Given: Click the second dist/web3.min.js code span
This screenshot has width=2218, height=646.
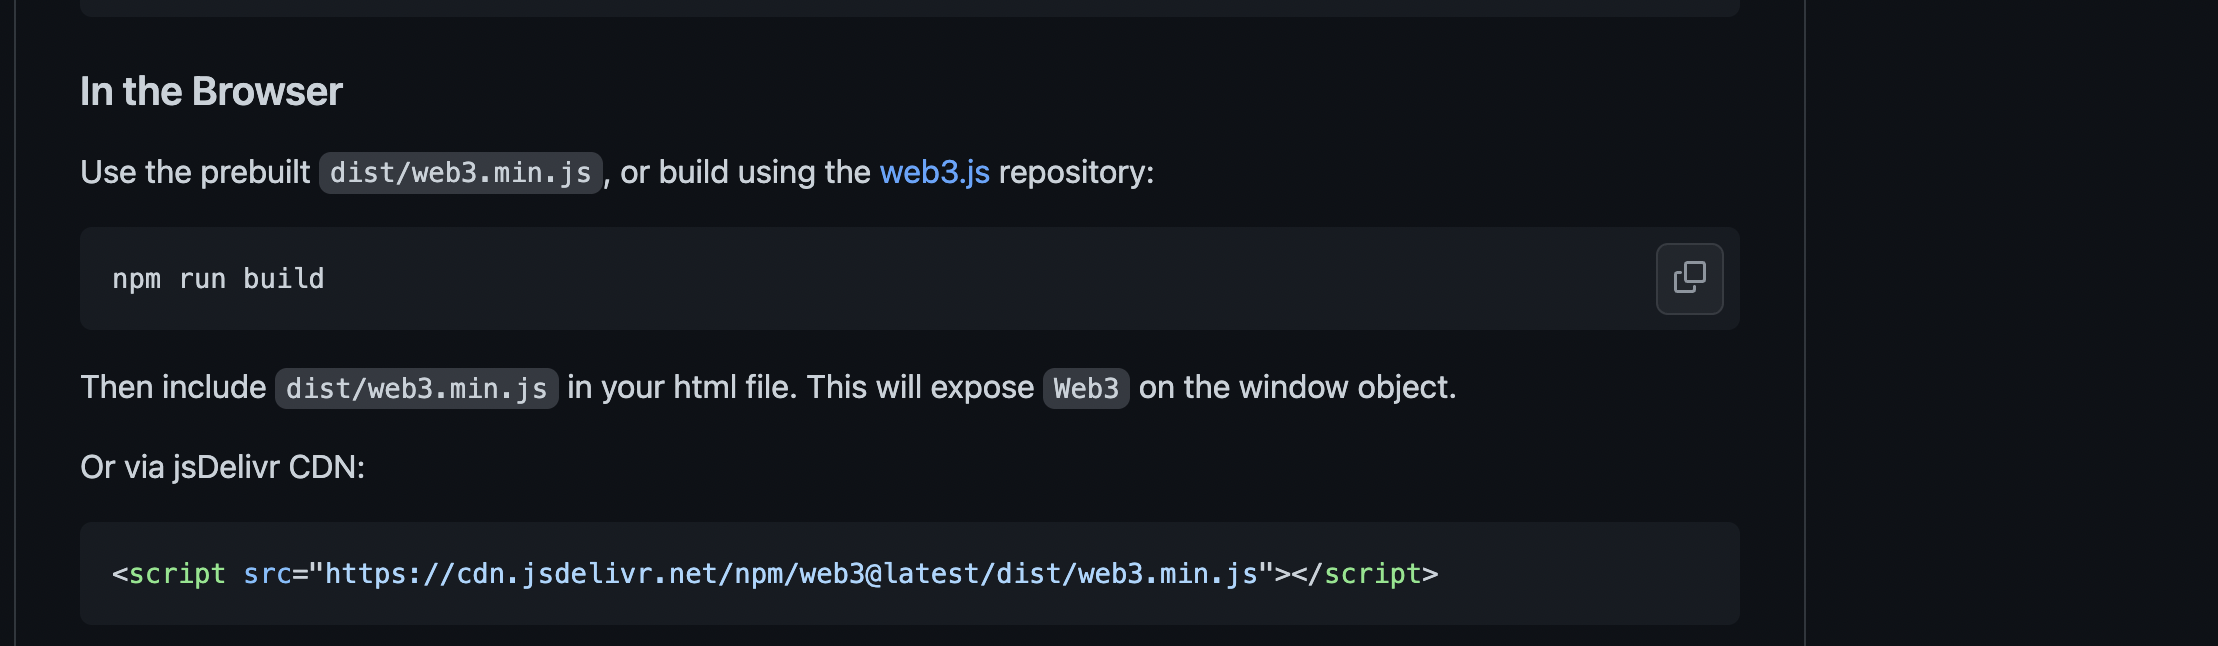Looking at the screenshot, I should (417, 388).
